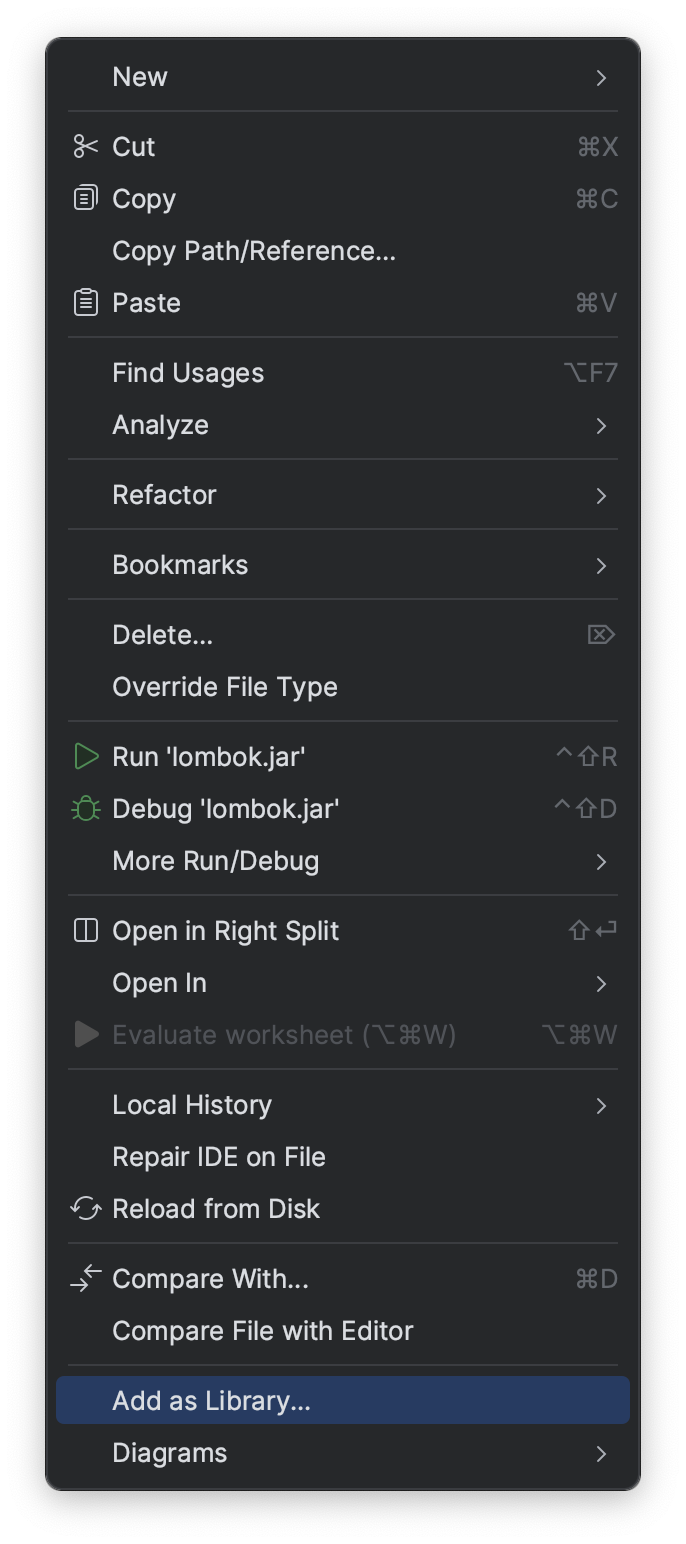Click the diff arrows icon next to Compare With
This screenshot has height=1544, width=686.
[85, 1278]
